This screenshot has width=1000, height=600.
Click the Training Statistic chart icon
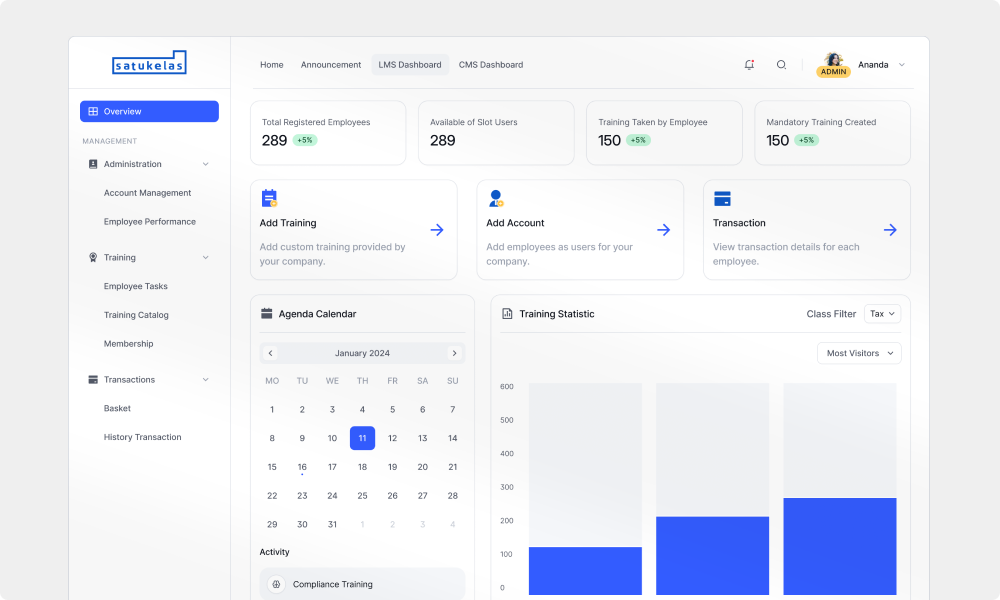tap(507, 314)
